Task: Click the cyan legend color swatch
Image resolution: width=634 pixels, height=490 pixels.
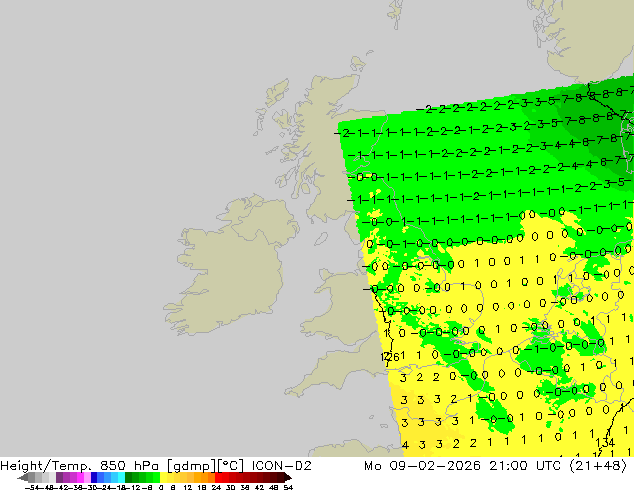Action: pos(121,477)
